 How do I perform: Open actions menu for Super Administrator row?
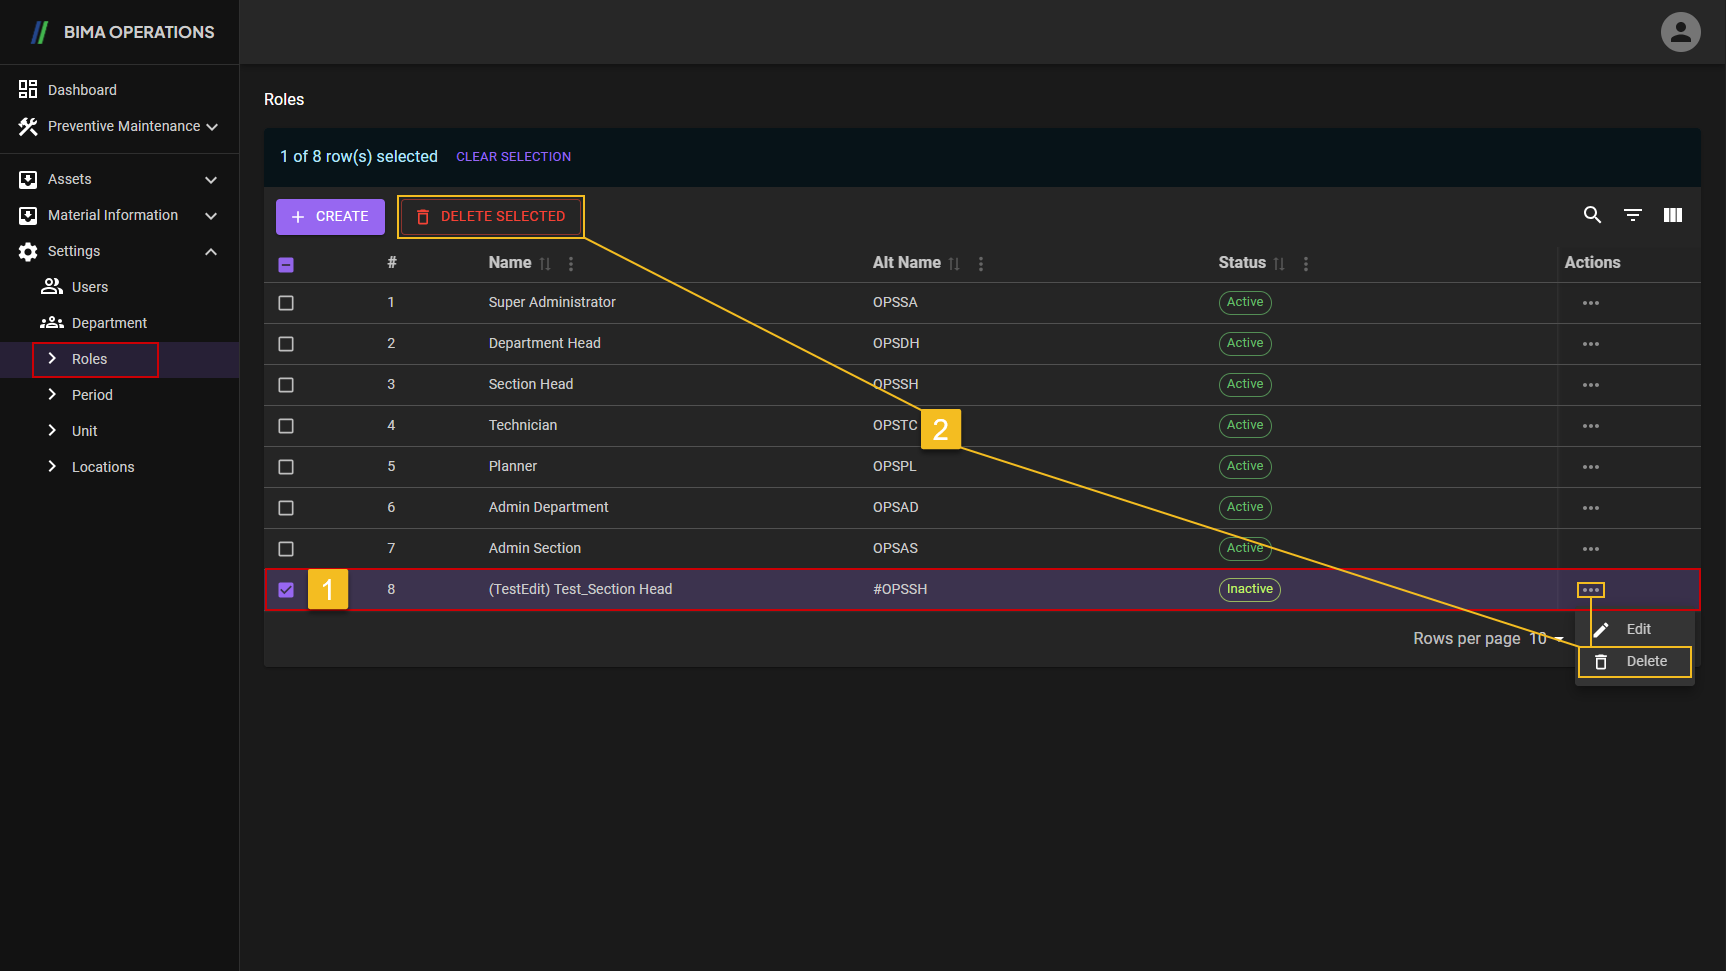pos(1590,303)
